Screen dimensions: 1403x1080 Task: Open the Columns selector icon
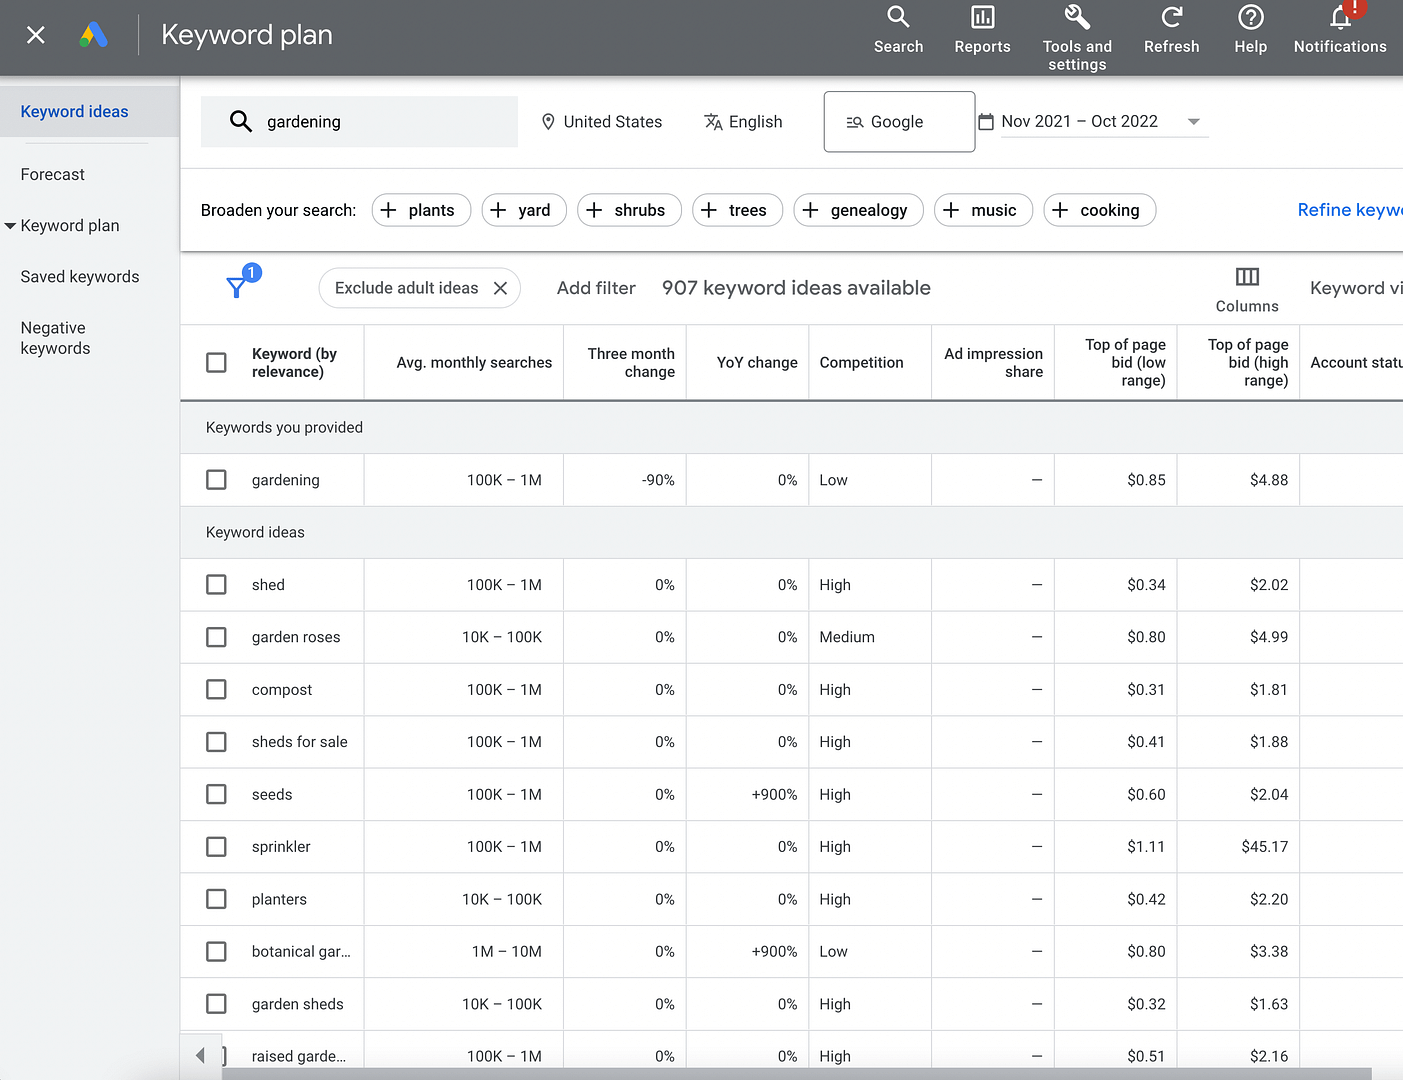pyautogui.click(x=1247, y=277)
